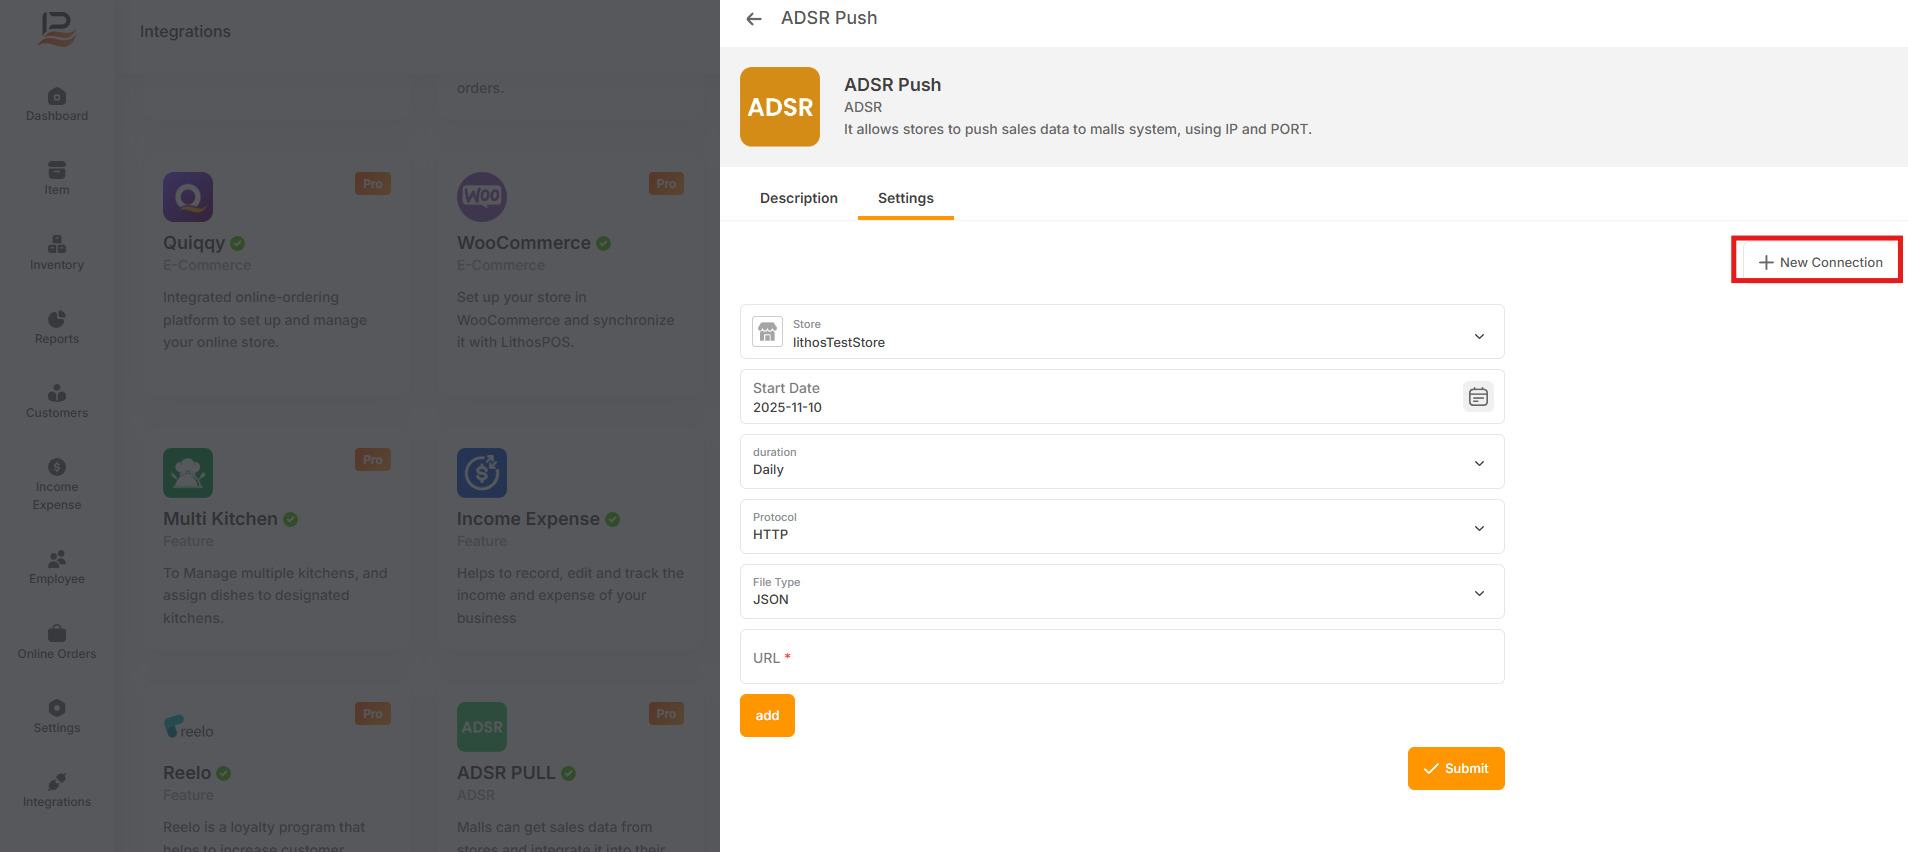This screenshot has width=1908, height=852.
Task: Click the New Connection button
Action: pyautogui.click(x=1819, y=262)
